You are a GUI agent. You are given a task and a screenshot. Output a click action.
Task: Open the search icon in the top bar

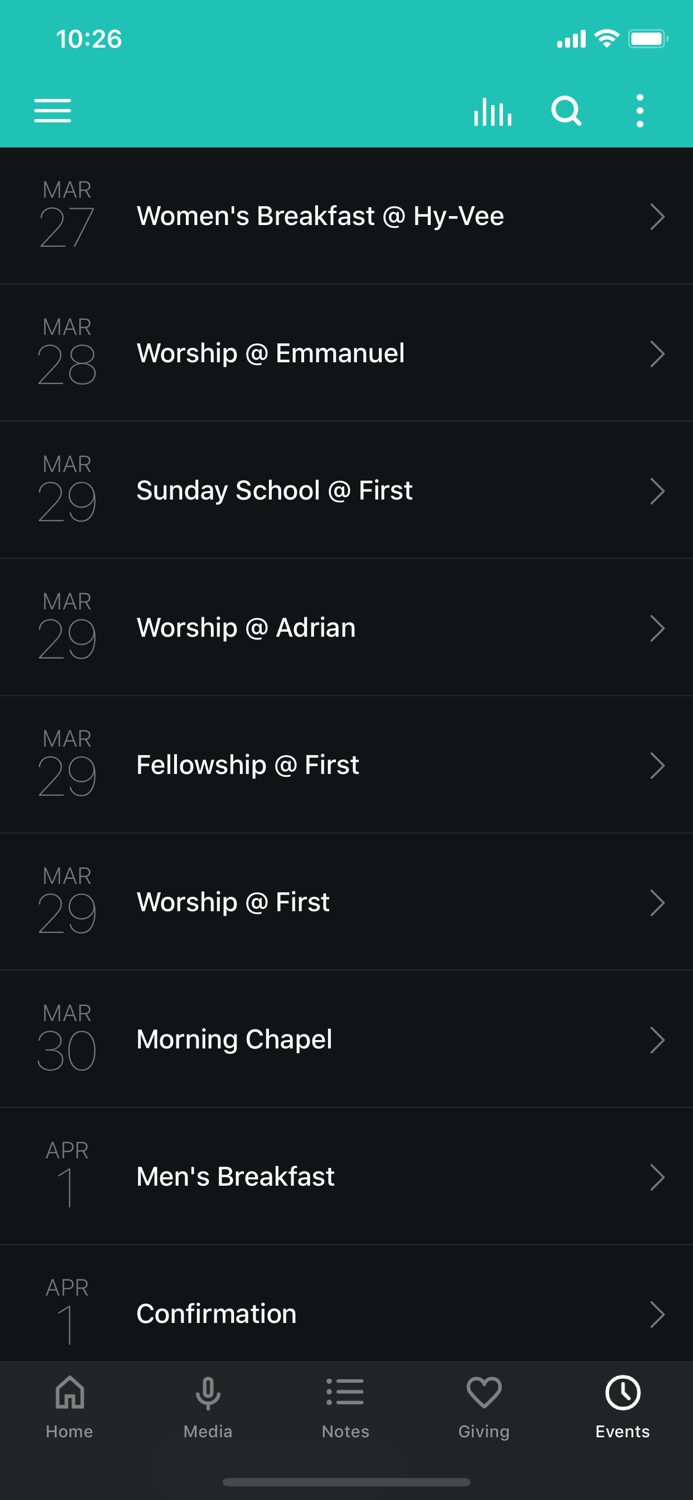coord(566,111)
